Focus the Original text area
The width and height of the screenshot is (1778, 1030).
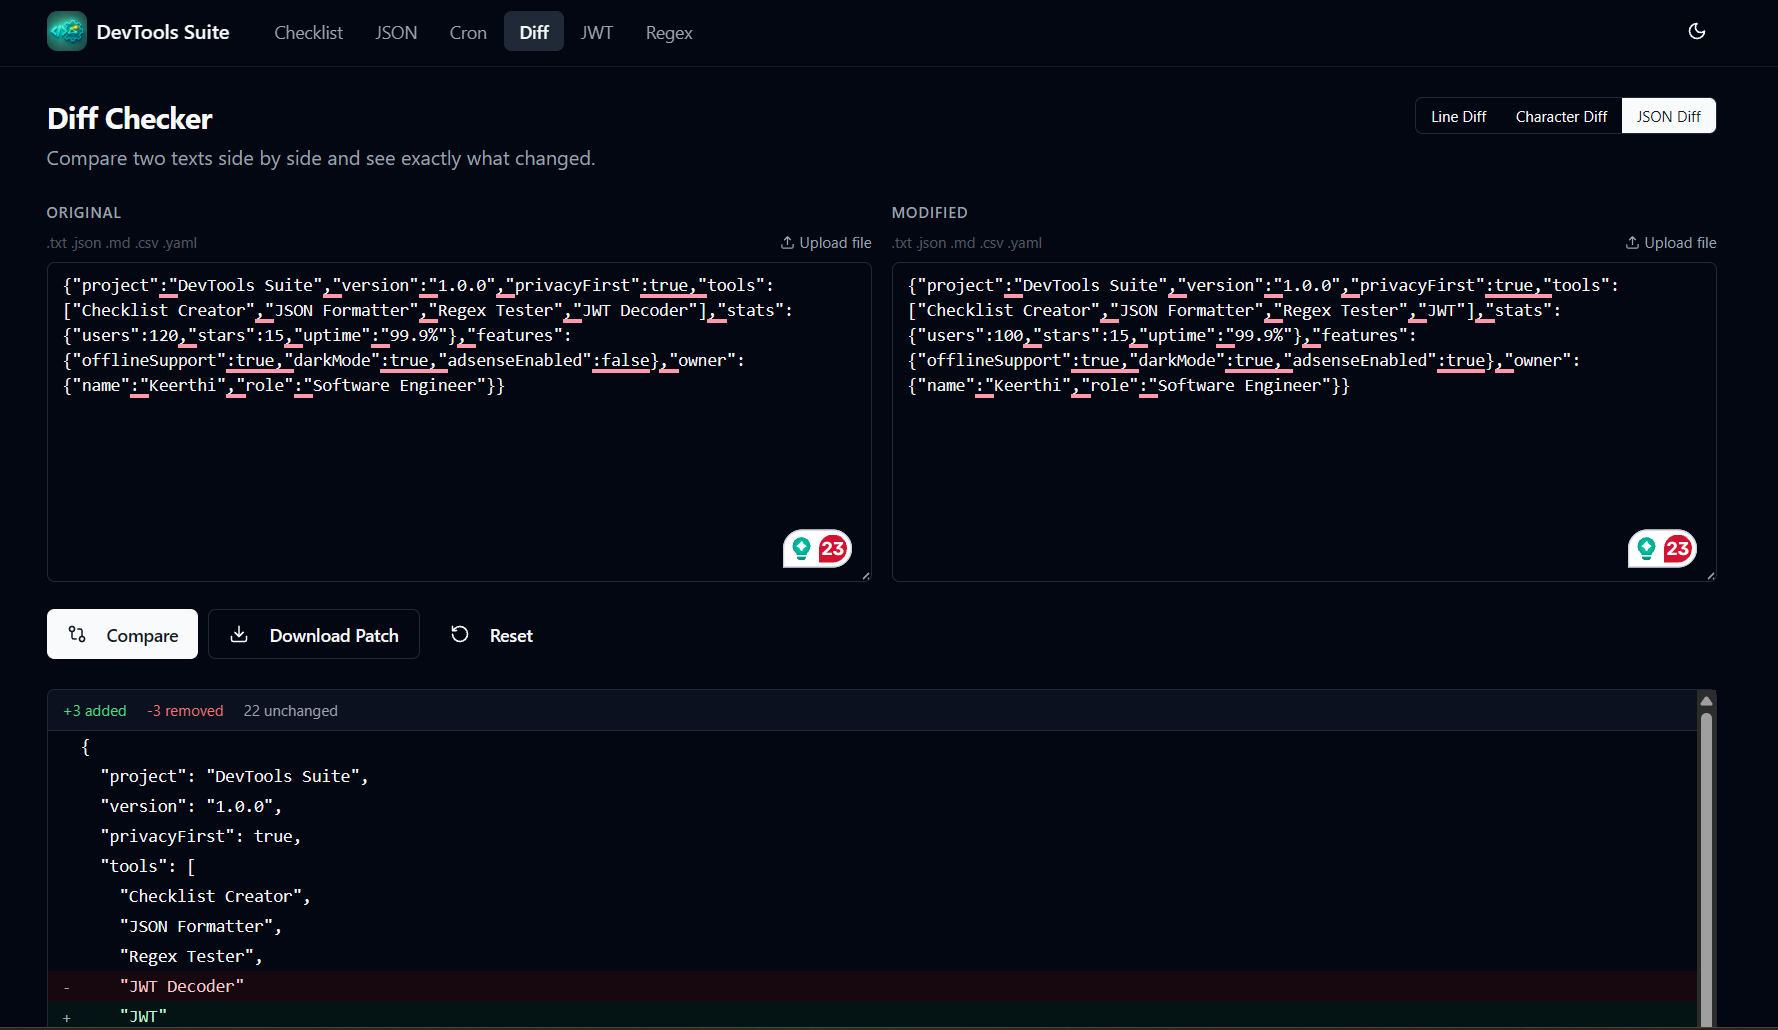click(x=459, y=422)
